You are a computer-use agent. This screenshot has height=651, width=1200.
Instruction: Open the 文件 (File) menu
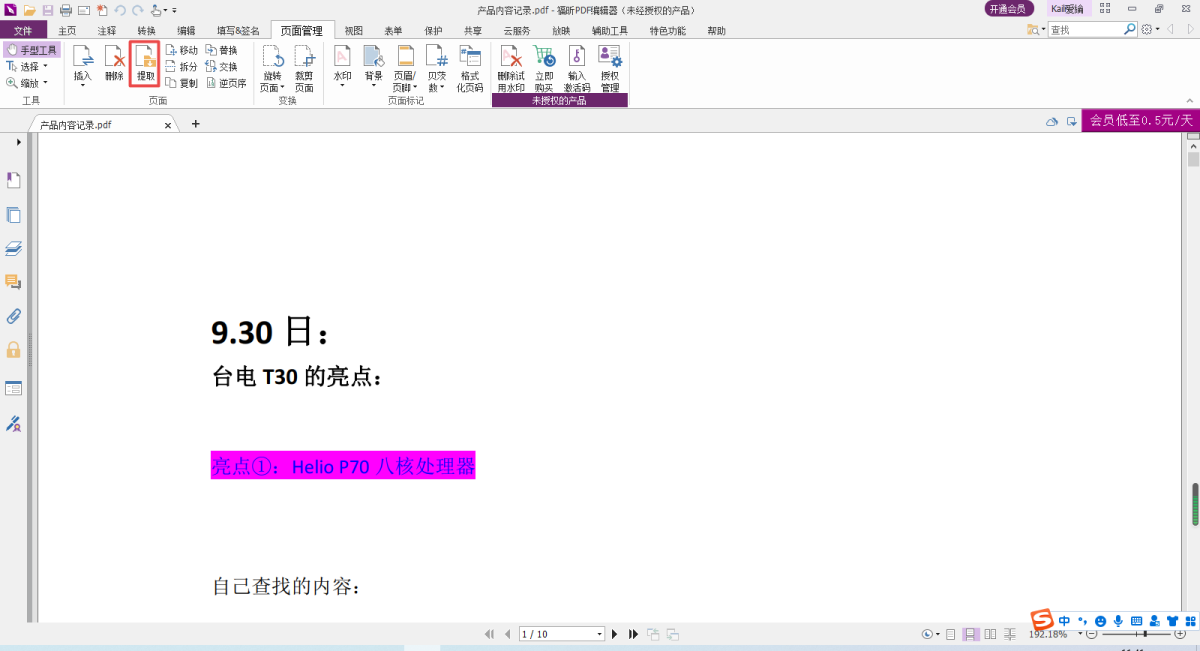22,31
